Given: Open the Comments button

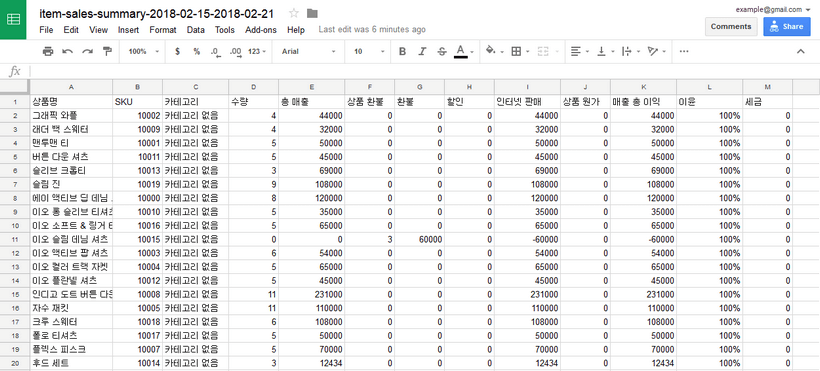Looking at the screenshot, I should pos(731,27).
